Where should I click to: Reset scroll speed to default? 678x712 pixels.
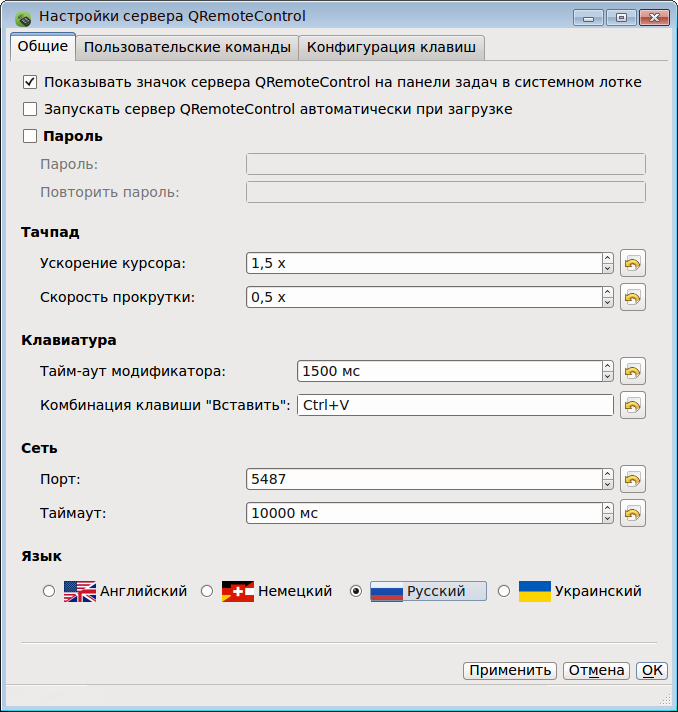(x=633, y=297)
